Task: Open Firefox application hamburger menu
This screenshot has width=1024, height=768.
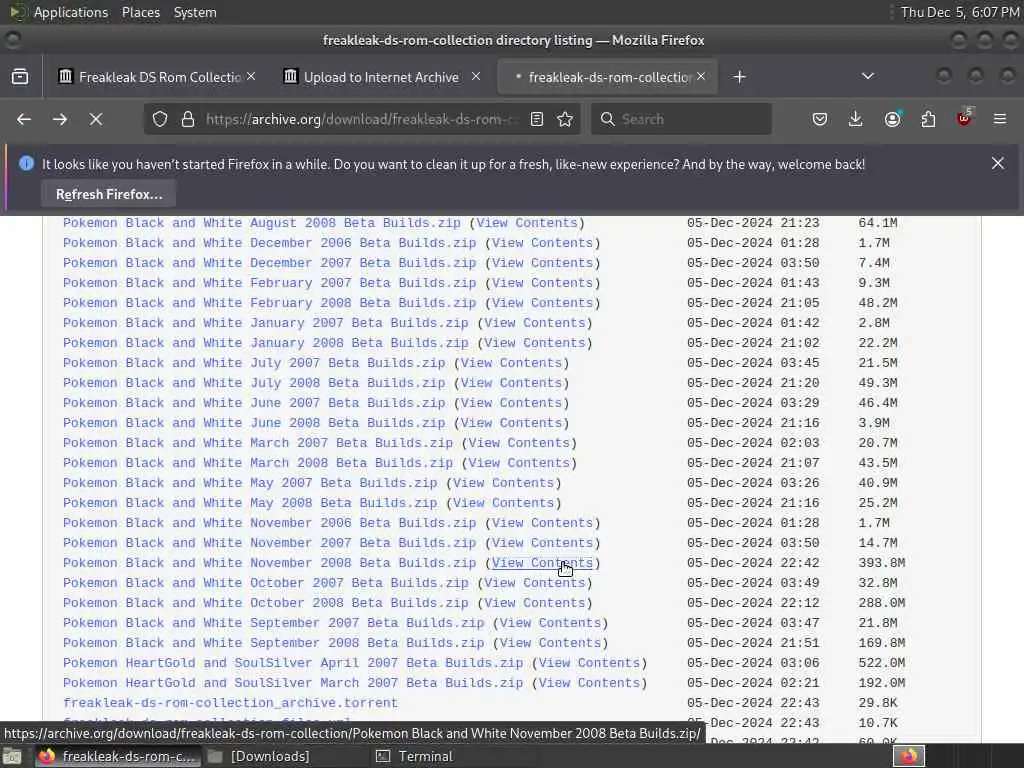Action: pyautogui.click(x=999, y=119)
